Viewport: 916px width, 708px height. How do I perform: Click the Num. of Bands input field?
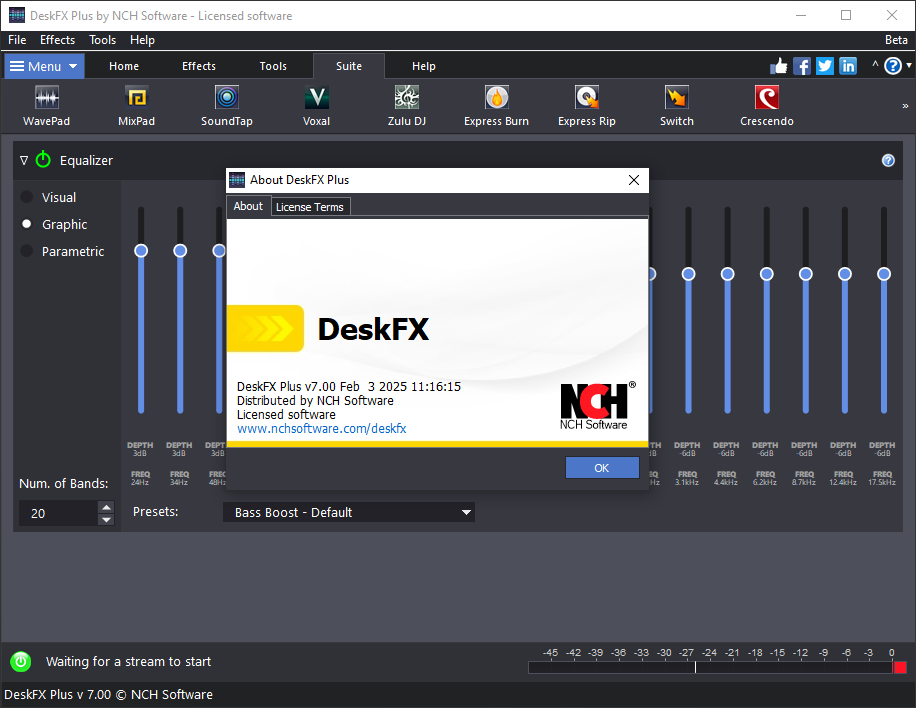[x=59, y=513]
